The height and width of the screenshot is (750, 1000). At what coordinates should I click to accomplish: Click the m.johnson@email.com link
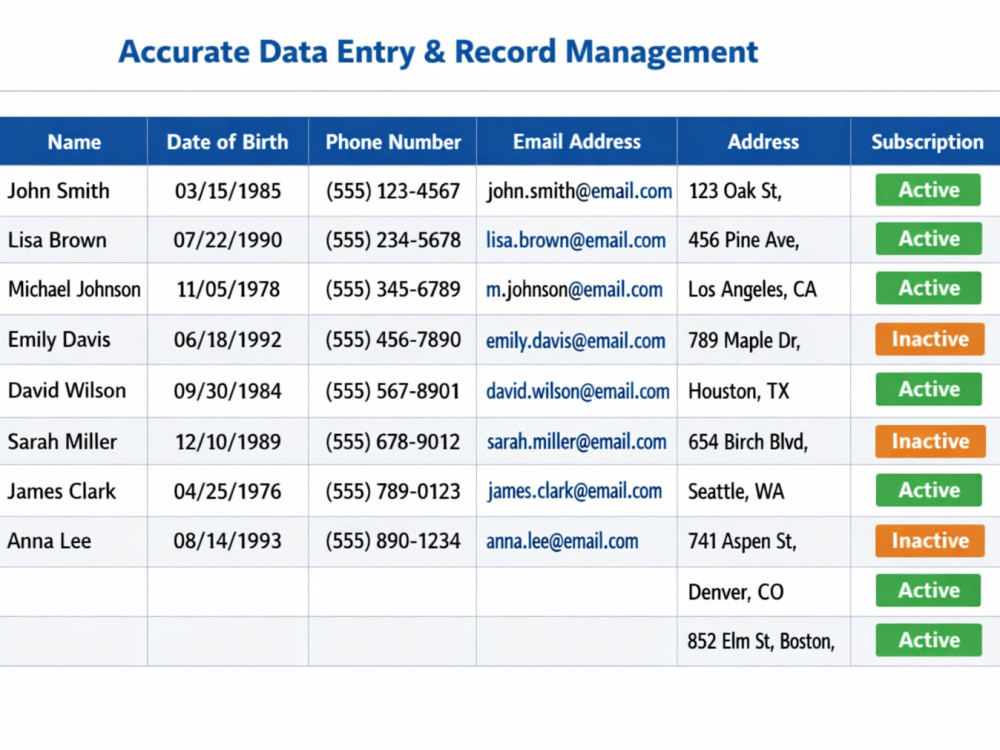coord(574,290)
